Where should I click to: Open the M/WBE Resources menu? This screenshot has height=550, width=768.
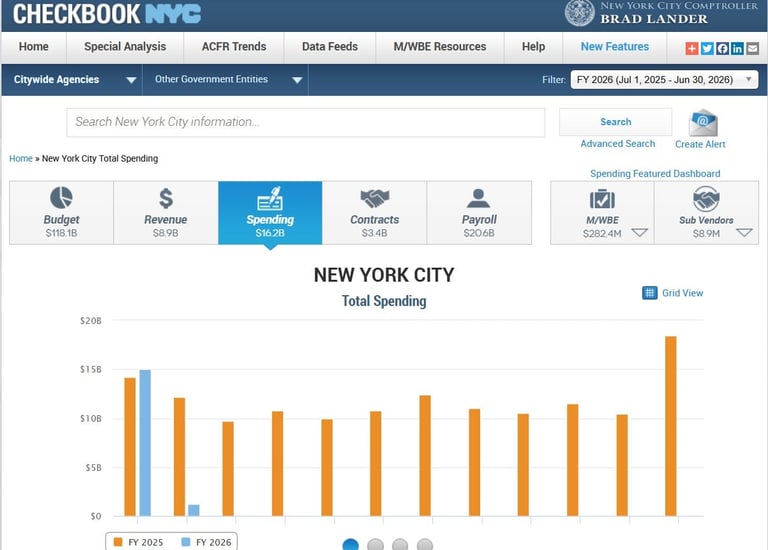coord(440,47)
